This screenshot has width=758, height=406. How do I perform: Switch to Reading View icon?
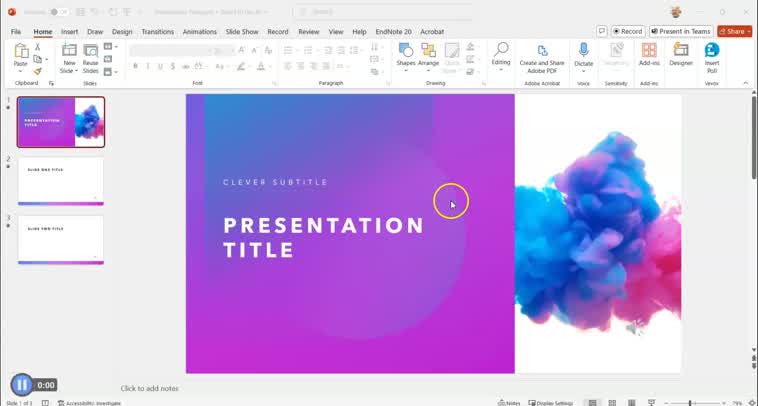[x=631, y=403]
